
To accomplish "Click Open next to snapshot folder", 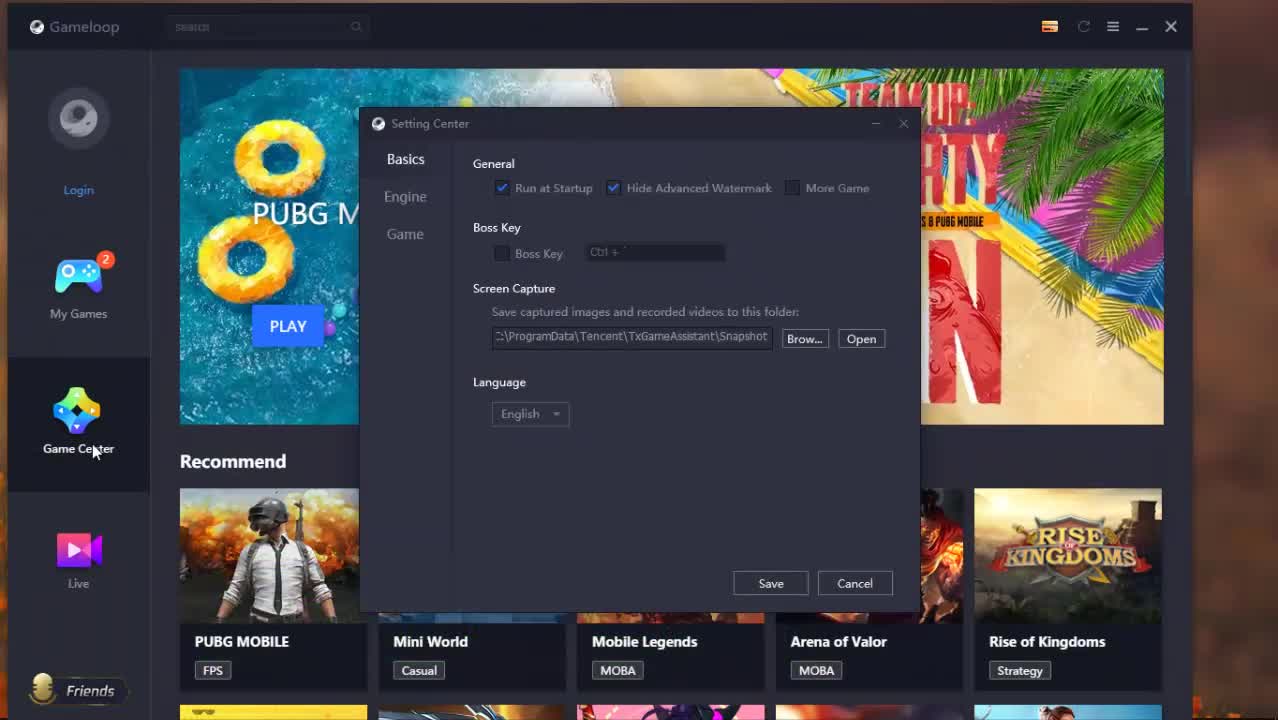I will [x=861, y=339].
